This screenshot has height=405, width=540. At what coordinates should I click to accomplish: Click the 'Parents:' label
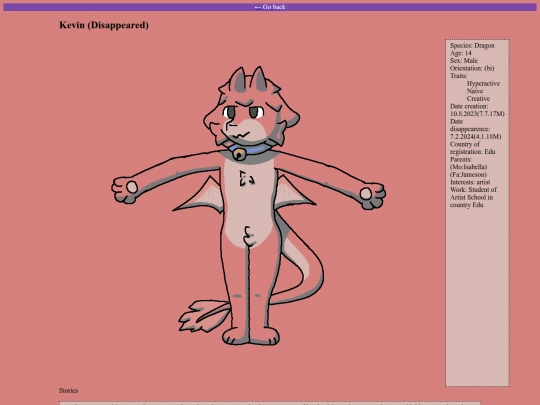[461, 159]
